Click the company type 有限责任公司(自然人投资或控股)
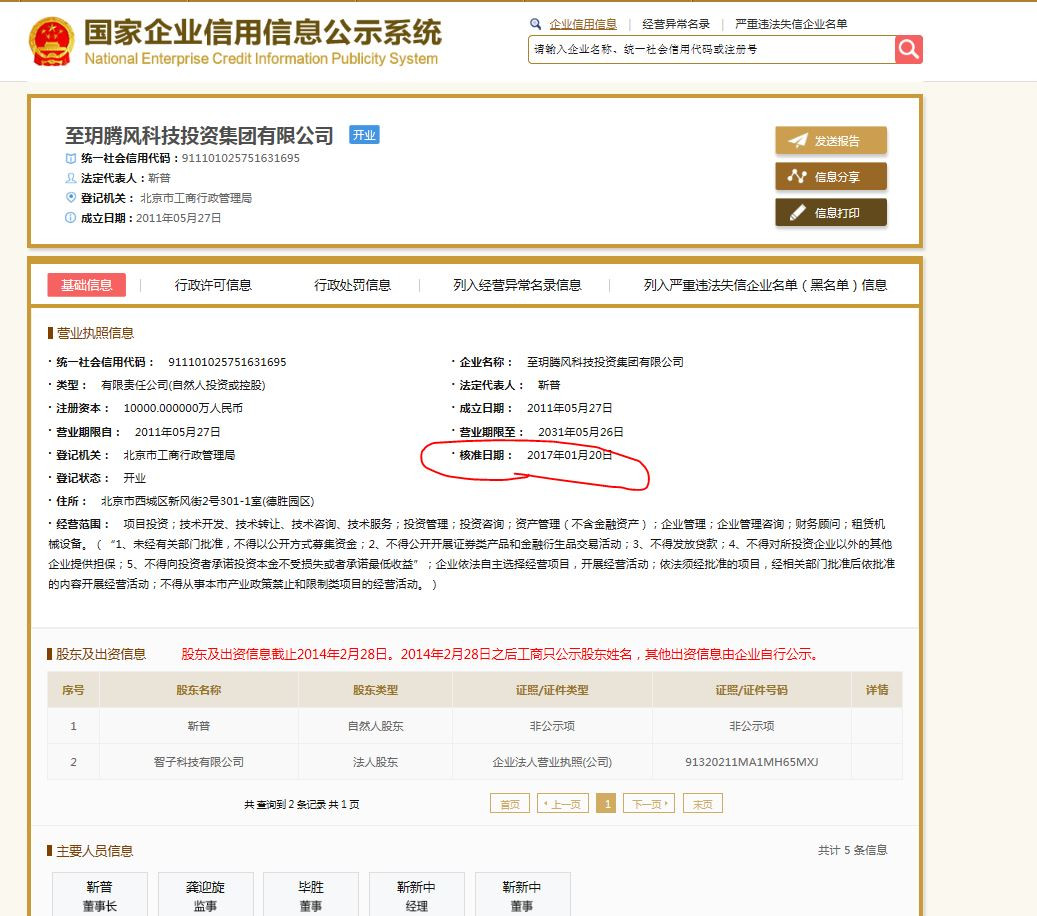The image size is (1037, 916). click(x=183, y=385)
